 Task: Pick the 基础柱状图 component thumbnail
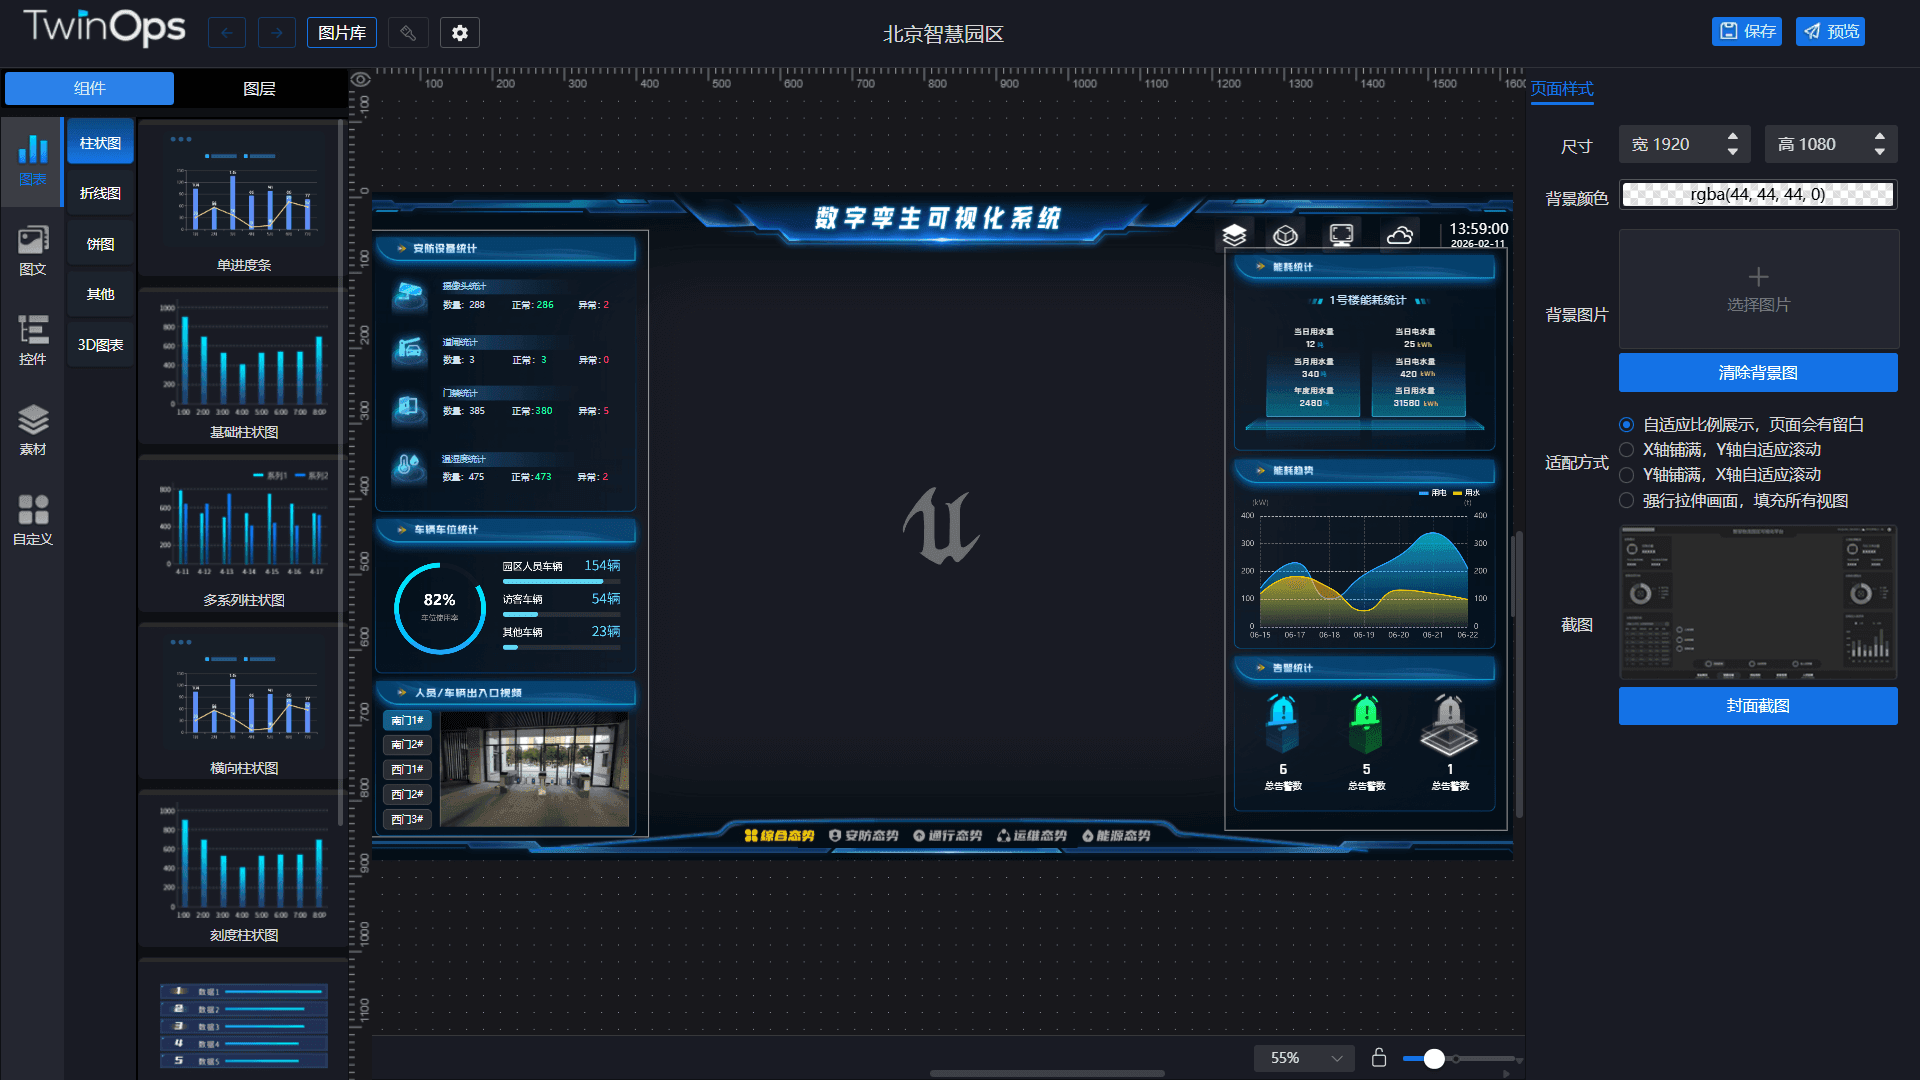pos(243,366)
